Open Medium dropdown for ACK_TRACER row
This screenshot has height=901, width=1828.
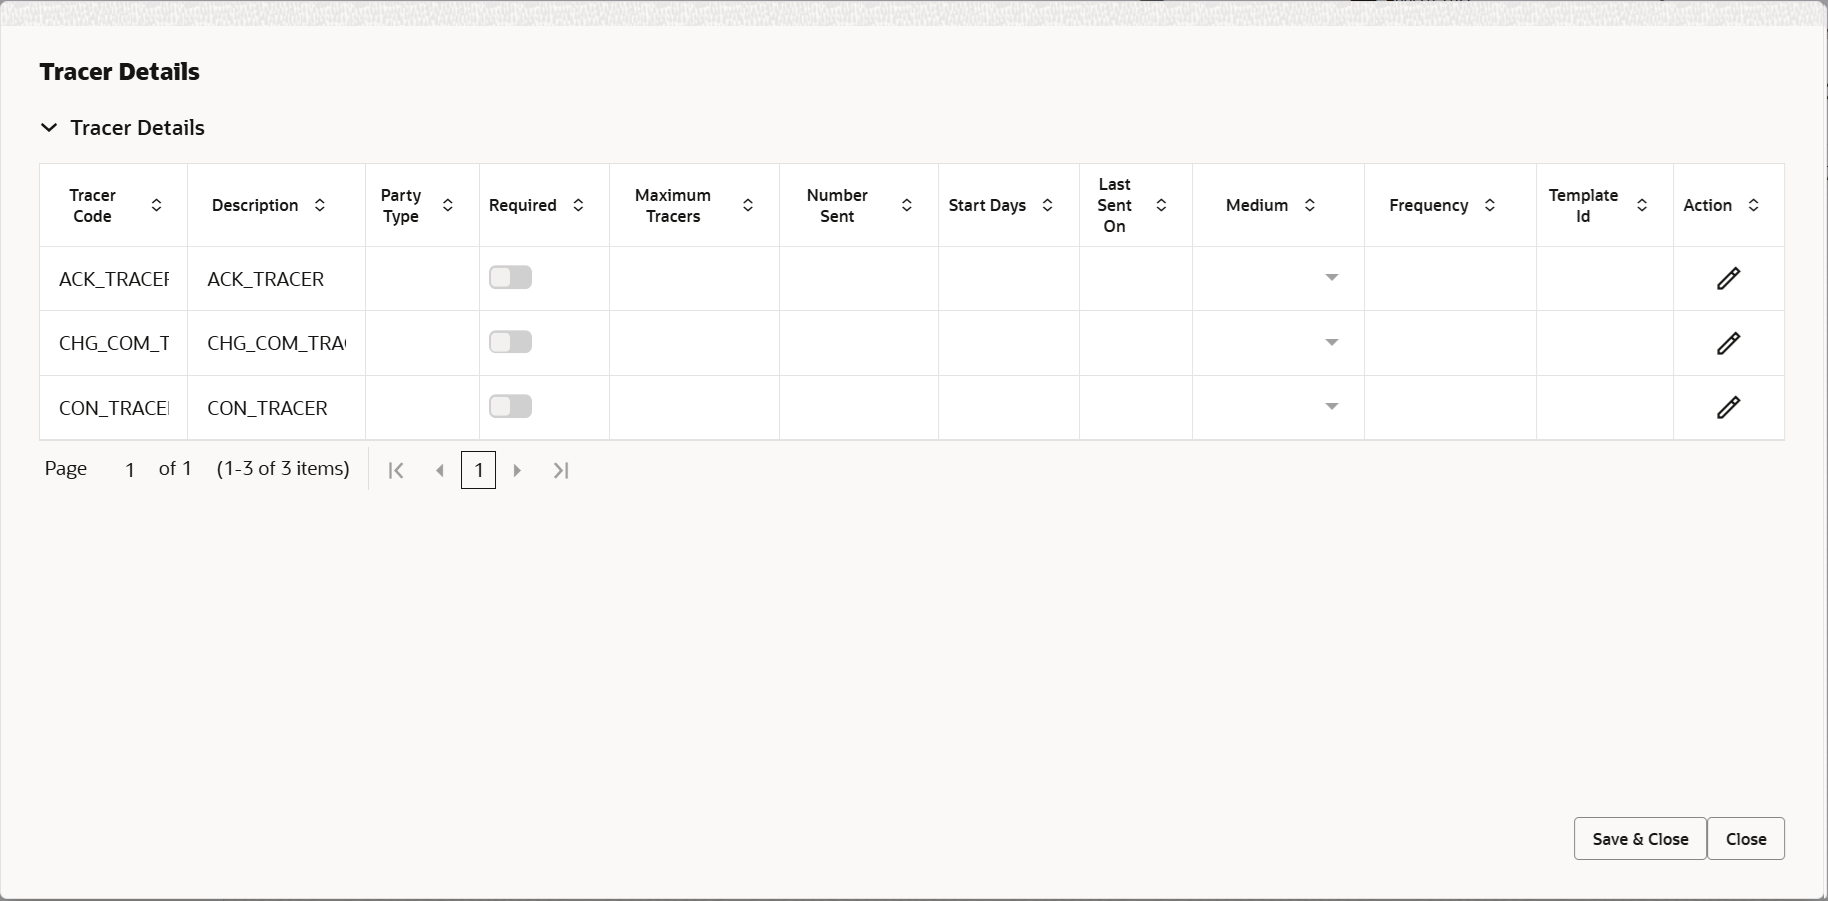pos(1332,277)
